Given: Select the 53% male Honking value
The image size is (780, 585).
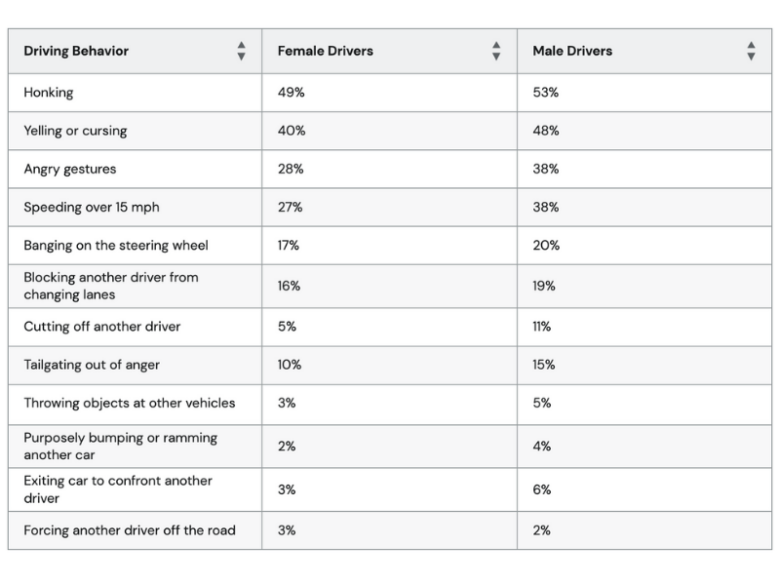Looking at the screenshot, I should coord(546,92).
